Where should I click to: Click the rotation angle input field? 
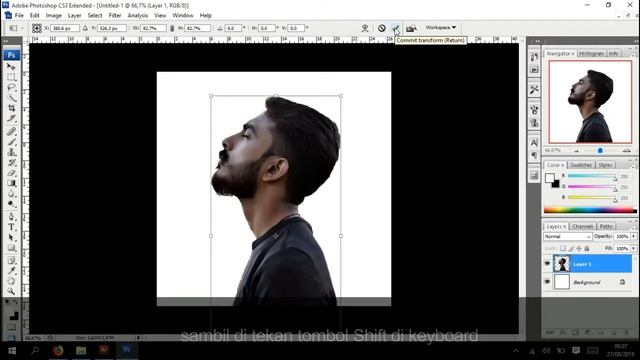[x=233, y=28]
